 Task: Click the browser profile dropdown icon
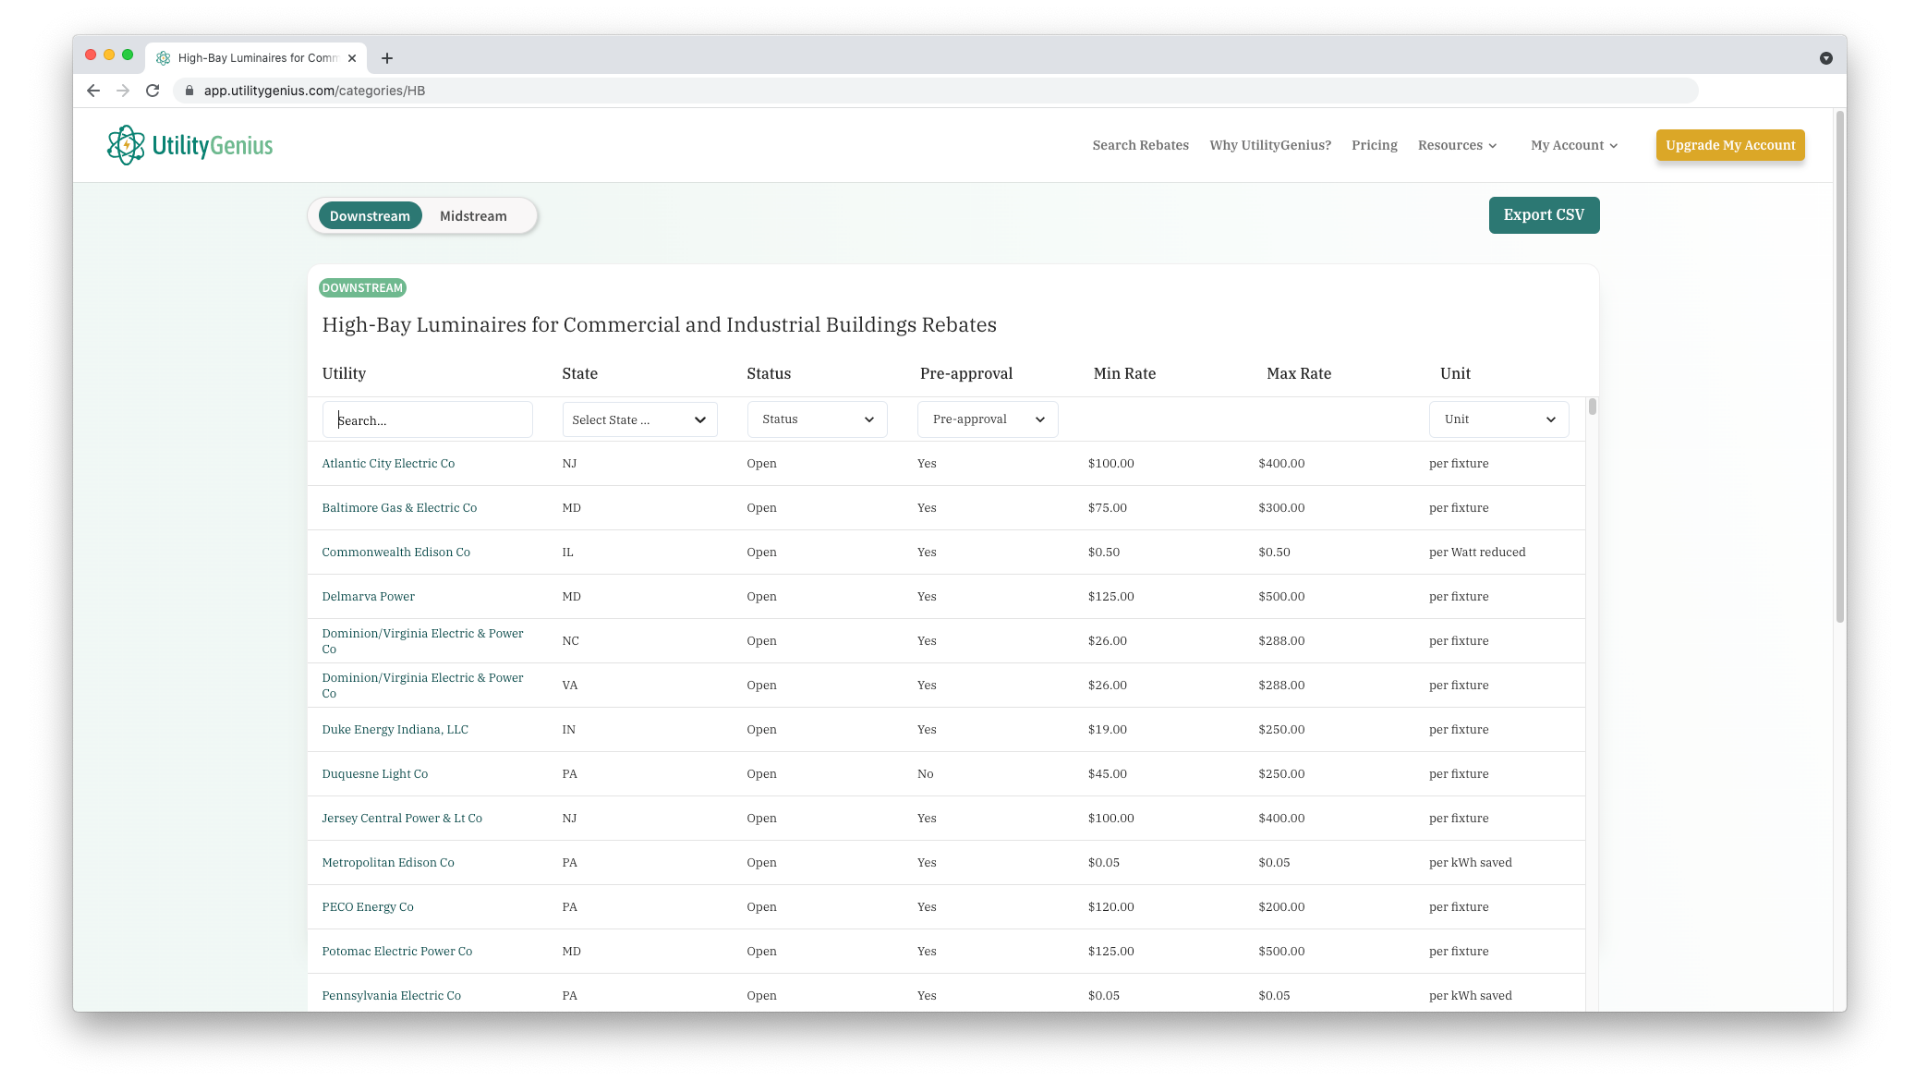(1826, 58)
